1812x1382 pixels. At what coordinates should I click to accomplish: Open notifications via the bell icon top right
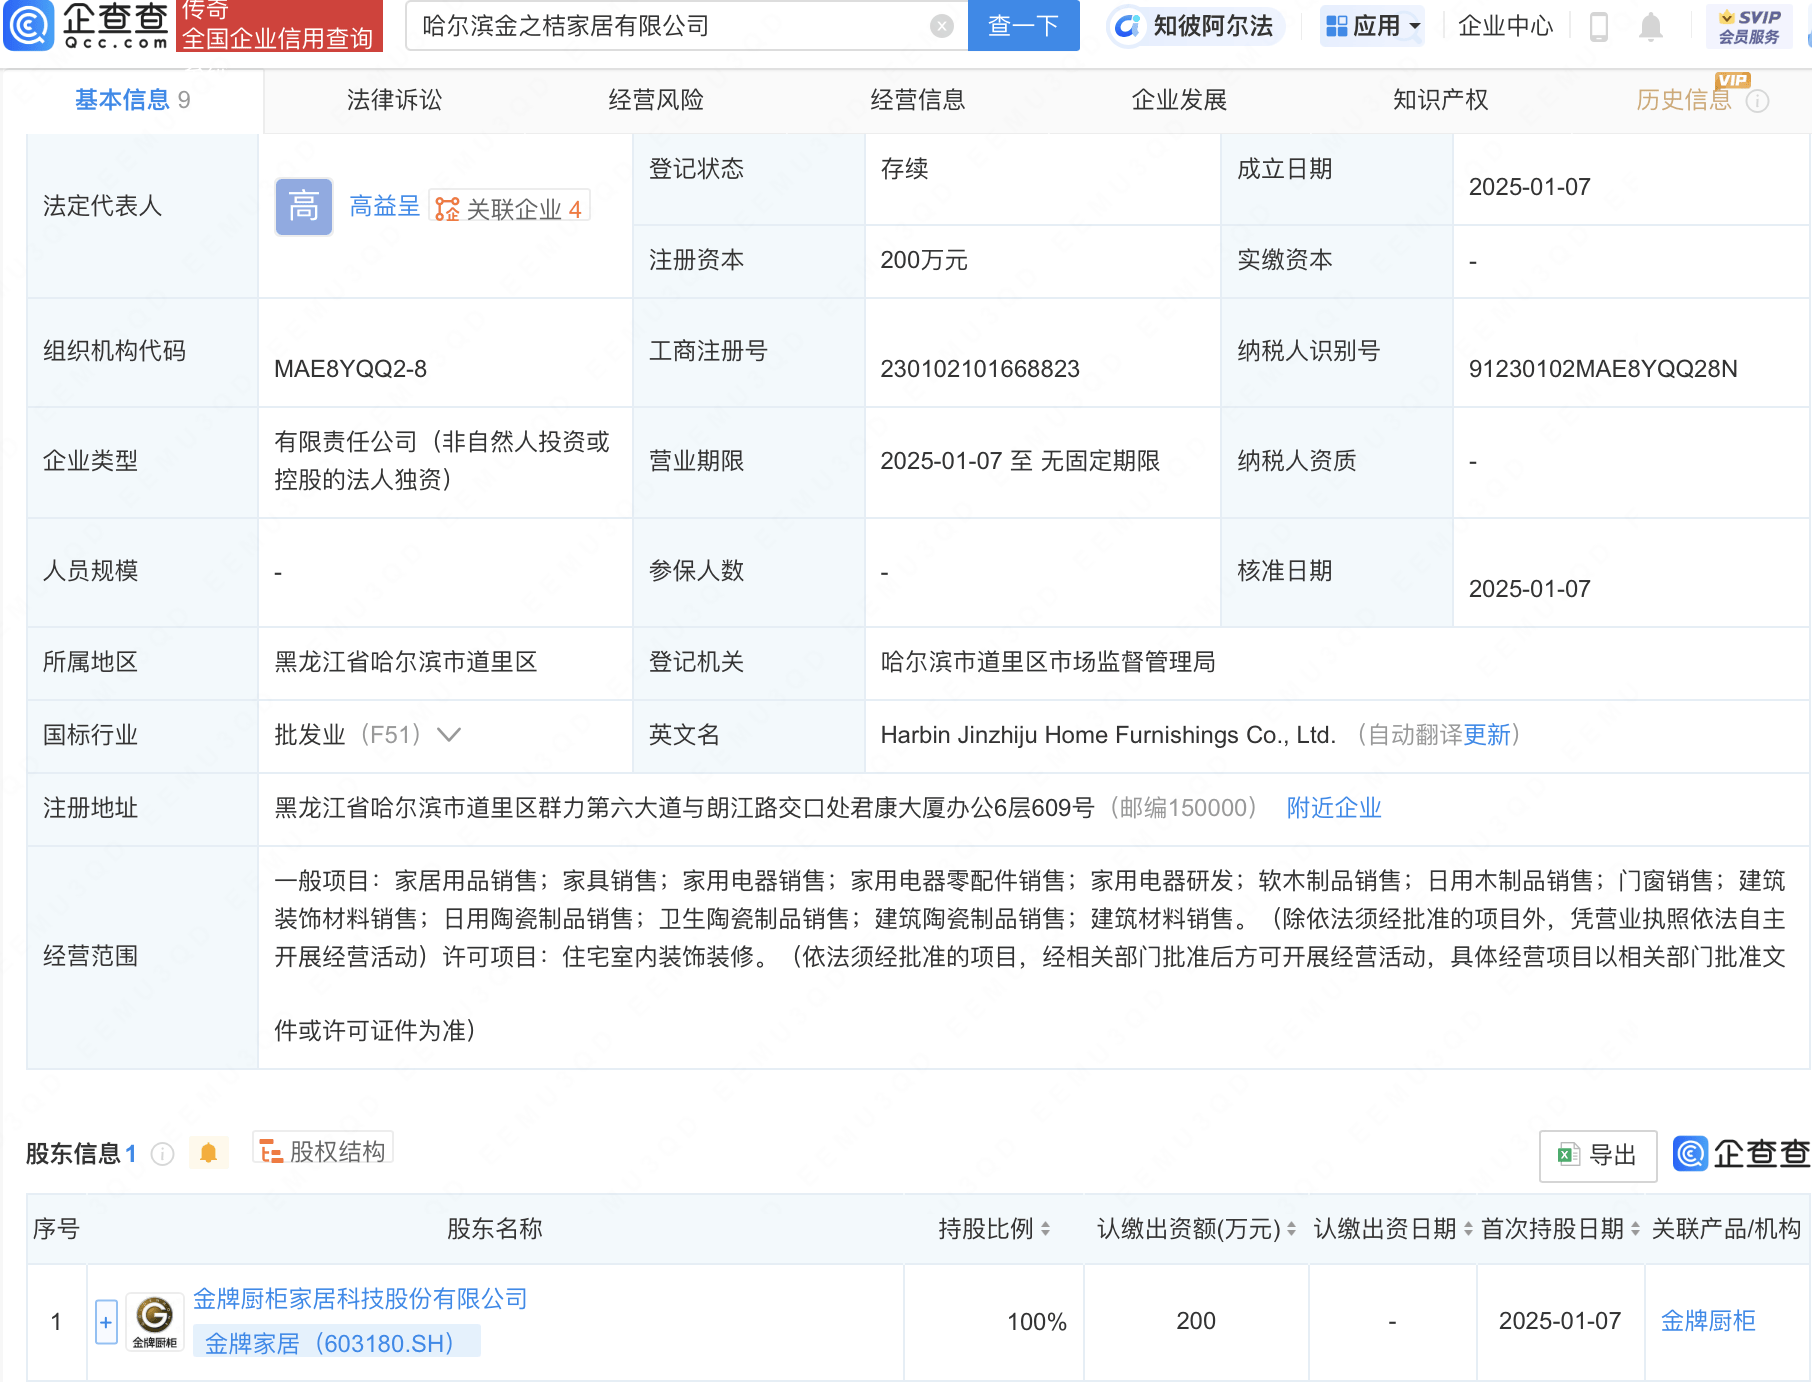(x=1652, y=27)
